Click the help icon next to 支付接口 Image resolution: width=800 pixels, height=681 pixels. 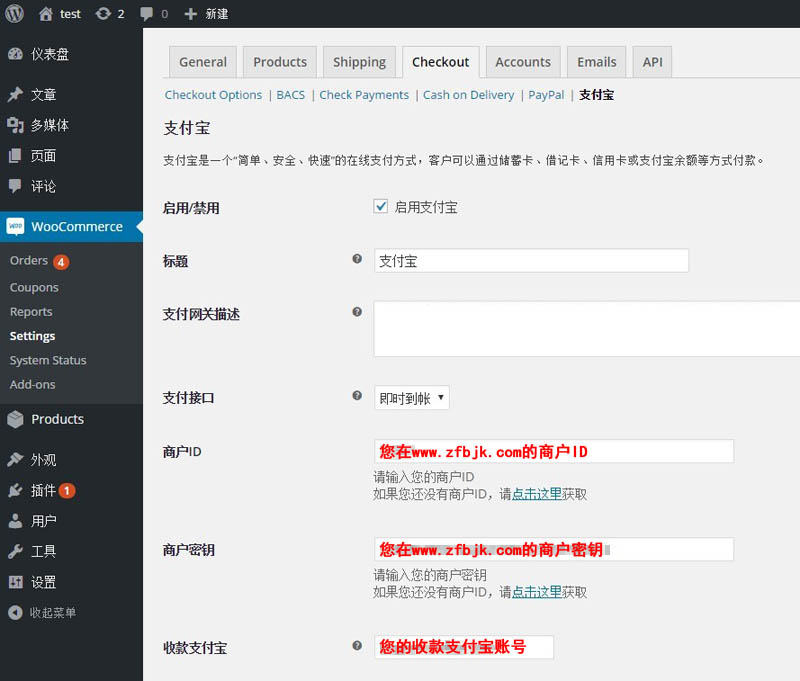357,395
